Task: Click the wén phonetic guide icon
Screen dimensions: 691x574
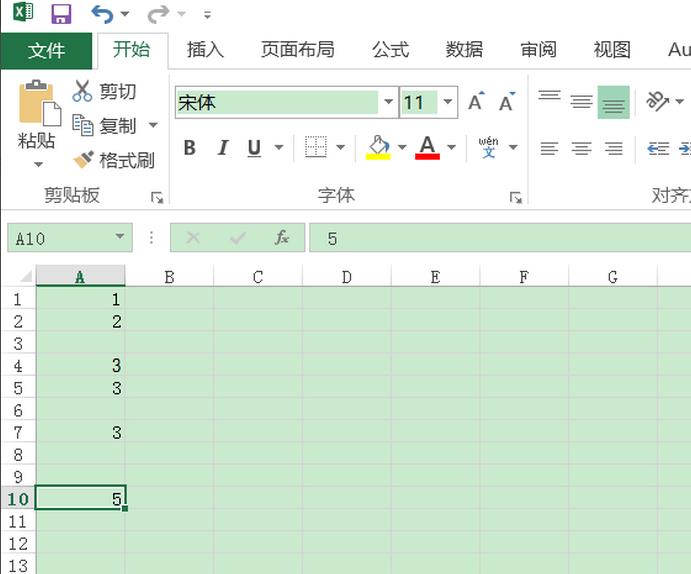Action: click(x=489, y=147)
